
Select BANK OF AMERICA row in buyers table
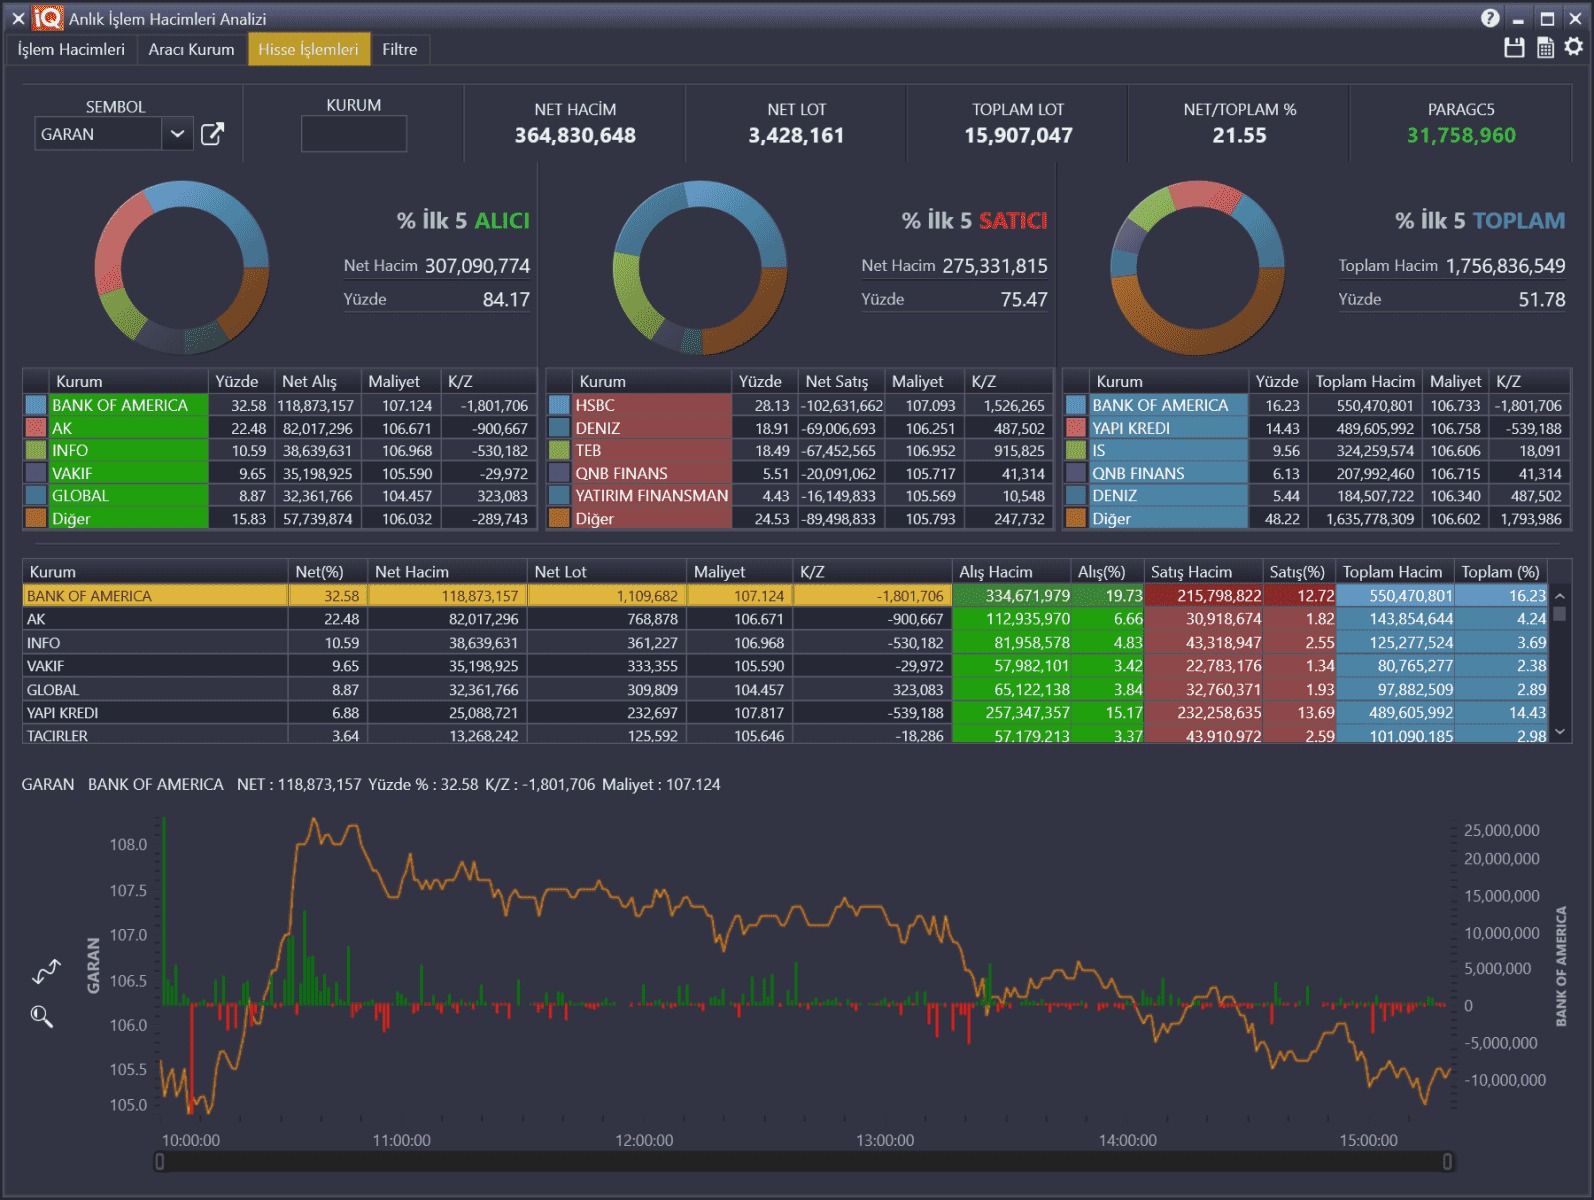280,405
